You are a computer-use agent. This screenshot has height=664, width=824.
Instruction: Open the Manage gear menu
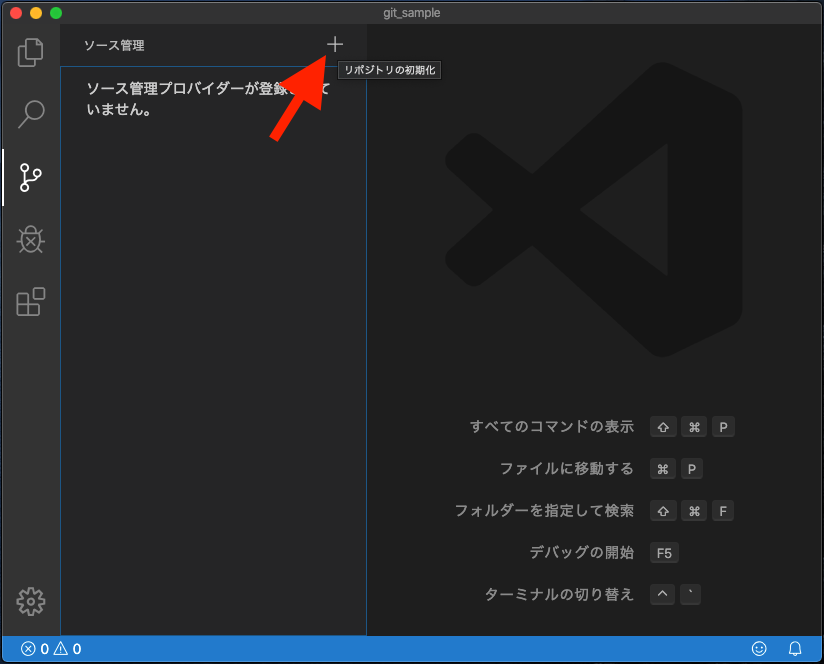(30, 601)
